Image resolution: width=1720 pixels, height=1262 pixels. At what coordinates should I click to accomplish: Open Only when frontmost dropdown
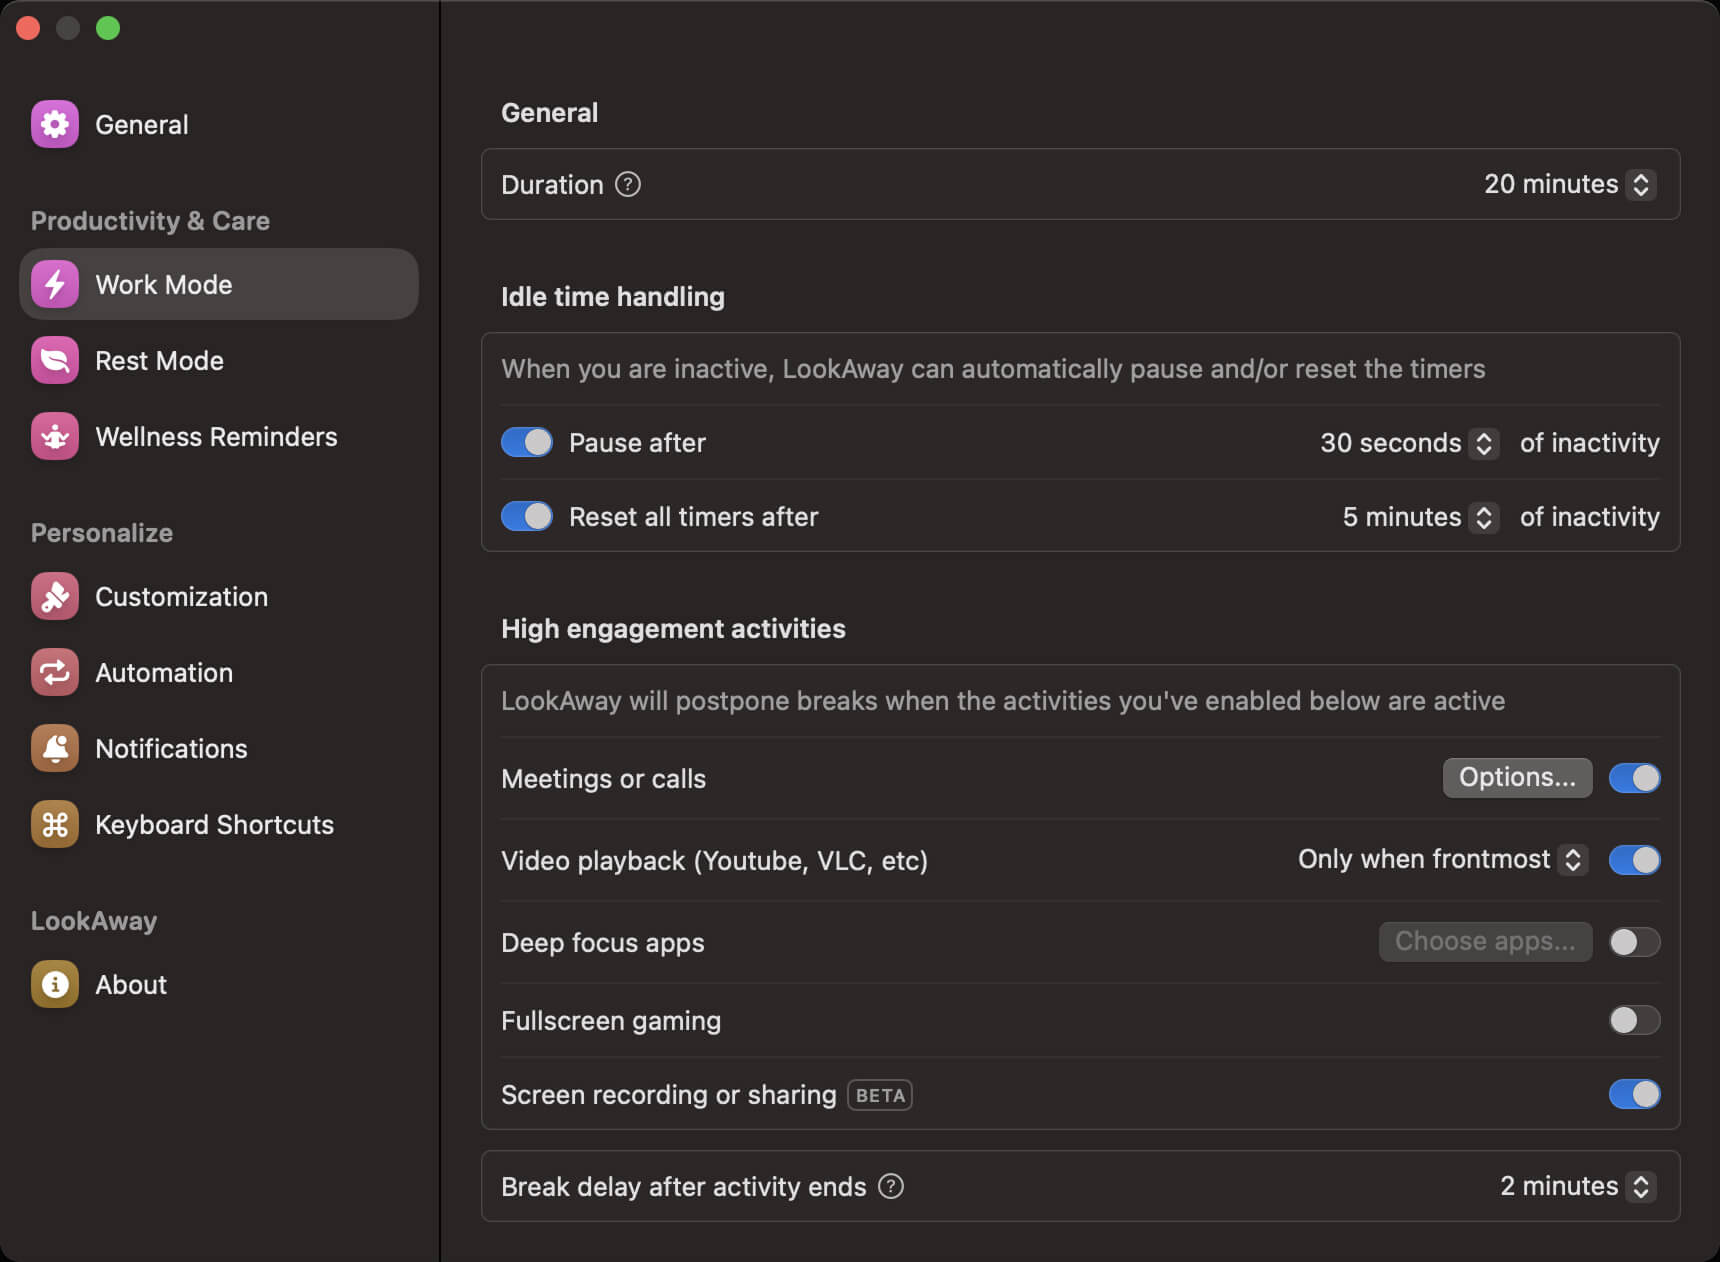[1442, 859]
